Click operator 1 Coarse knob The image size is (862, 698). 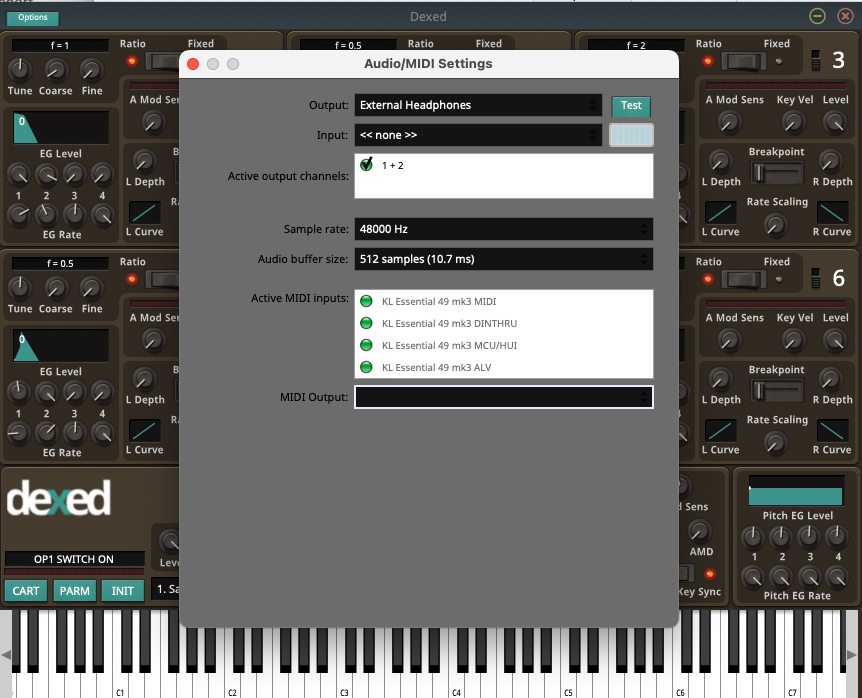pyautogui.click(x=55, y=69)
